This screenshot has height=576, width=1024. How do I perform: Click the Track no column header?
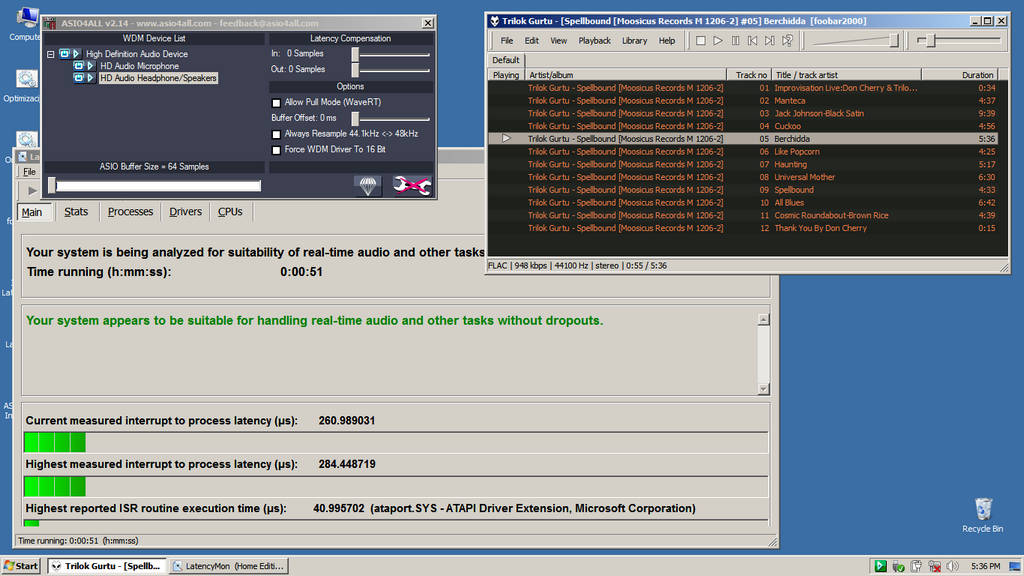(749, 75)
